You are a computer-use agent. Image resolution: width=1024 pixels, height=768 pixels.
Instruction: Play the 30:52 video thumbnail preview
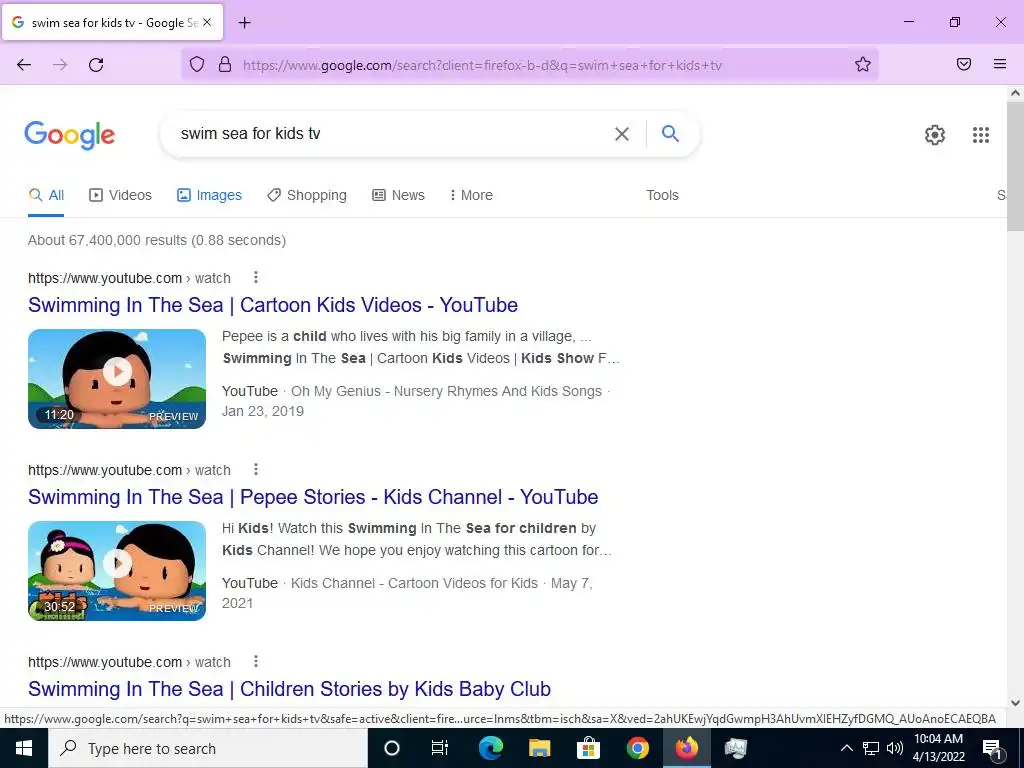coord(117,571)
